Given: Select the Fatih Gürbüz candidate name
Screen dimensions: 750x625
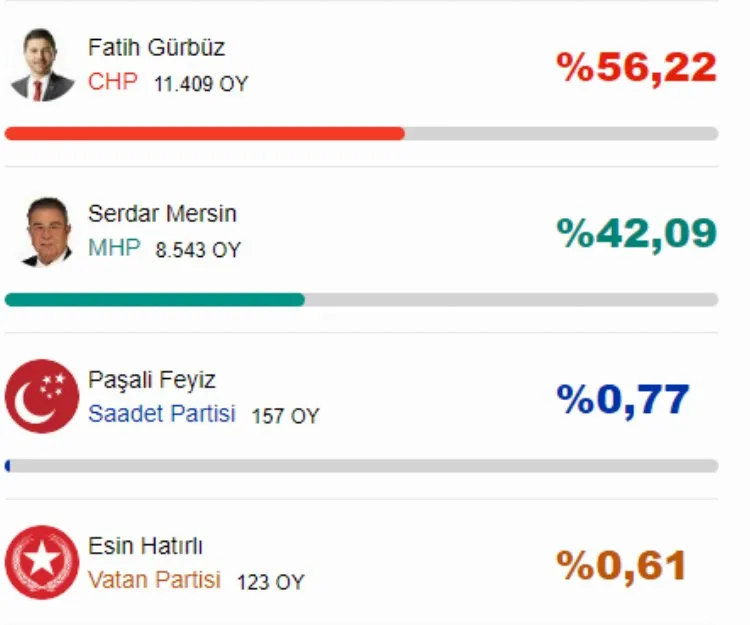Looking at the screenshot, I should pos(156,47).
